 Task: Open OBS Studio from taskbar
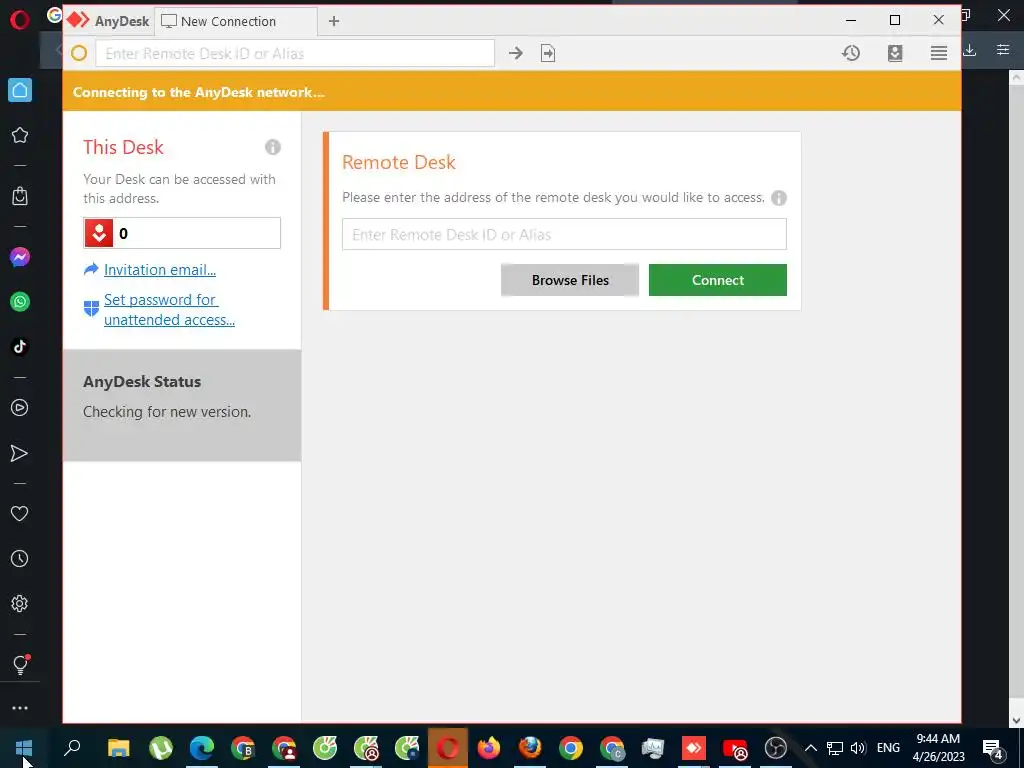click(776, 748)
